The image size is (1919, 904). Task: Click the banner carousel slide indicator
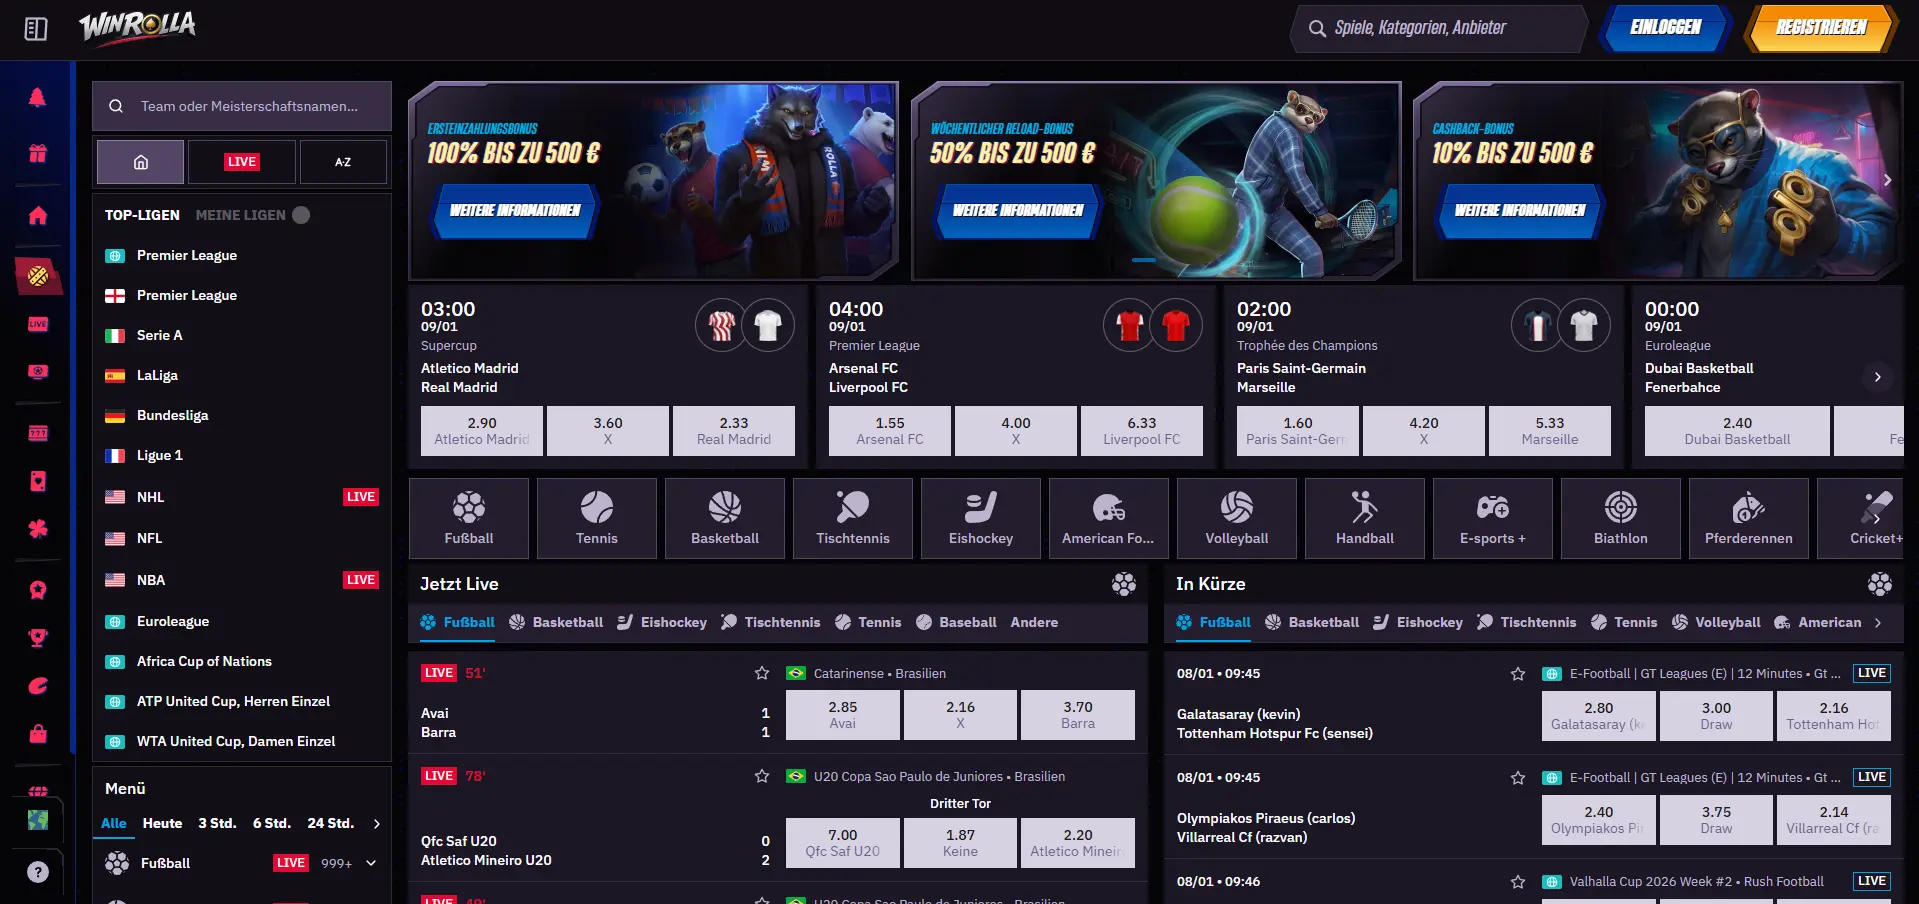[1143, 260]
